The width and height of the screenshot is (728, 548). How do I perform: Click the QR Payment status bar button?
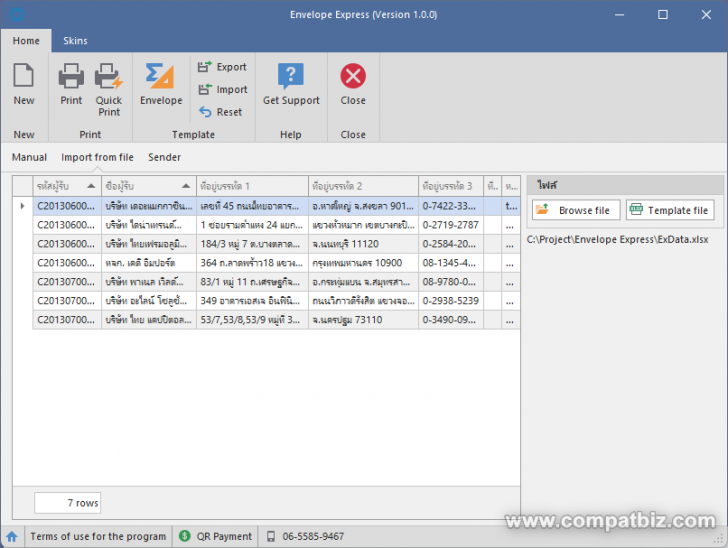tap(215, 537)
